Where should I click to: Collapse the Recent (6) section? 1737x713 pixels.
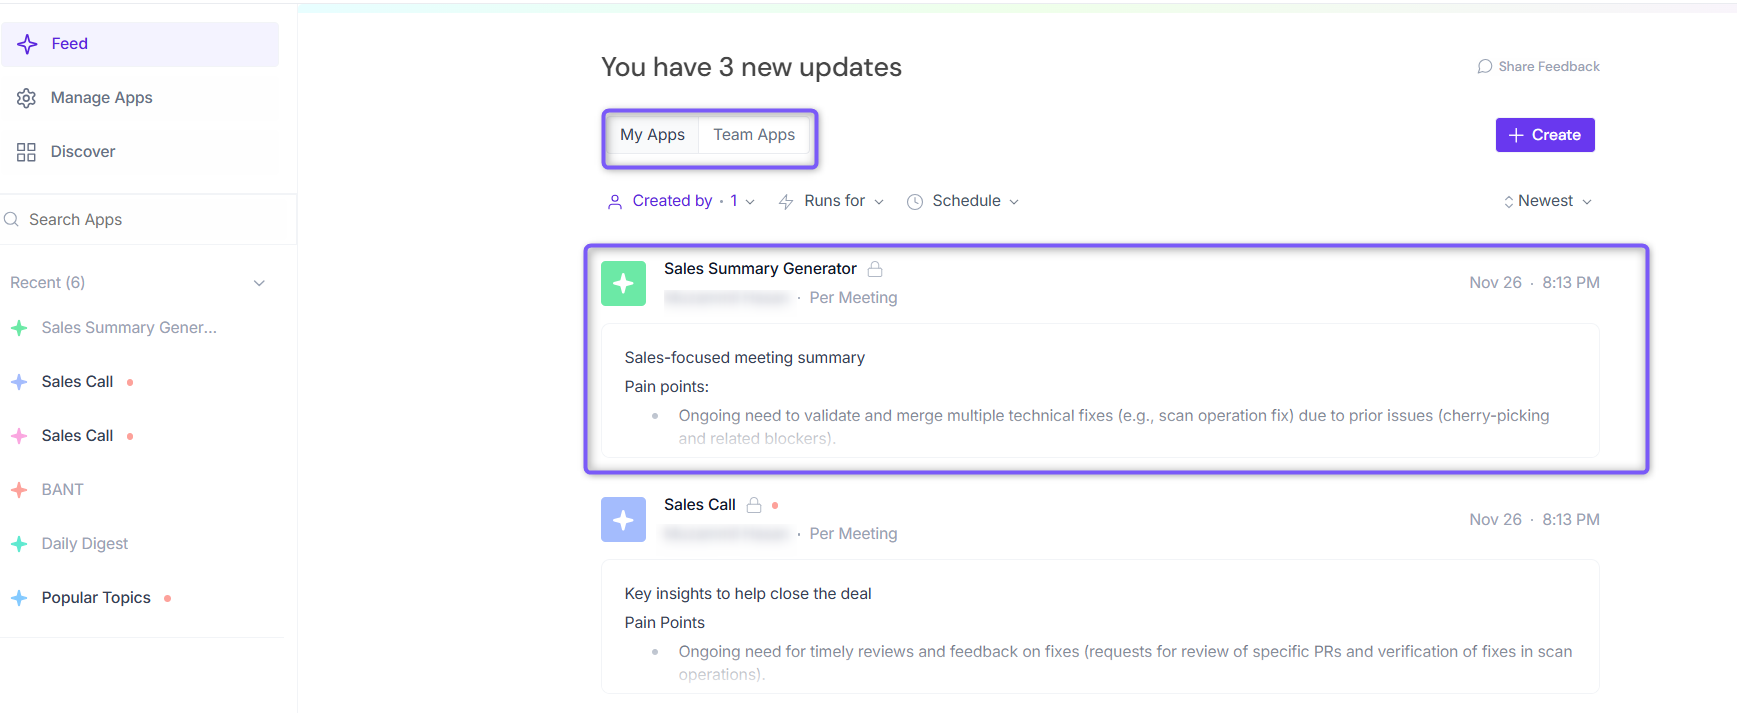[259, 283]
